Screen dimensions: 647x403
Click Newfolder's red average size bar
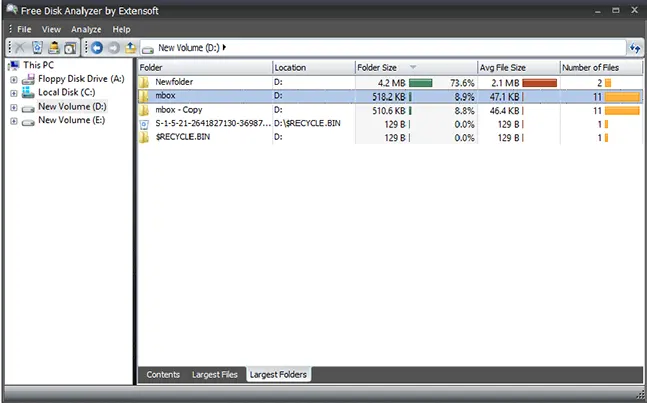pyautogui.click(x=539, y=83)
